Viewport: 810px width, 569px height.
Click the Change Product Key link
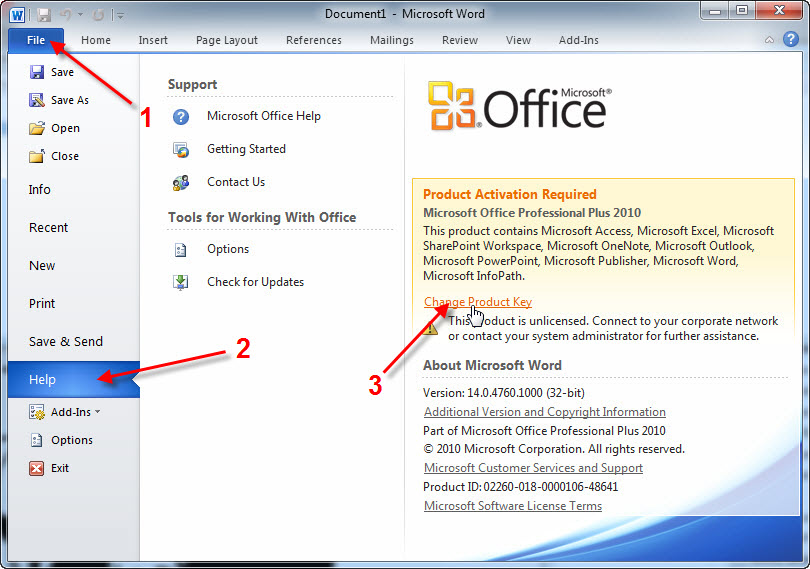click(x=478, y=302)
